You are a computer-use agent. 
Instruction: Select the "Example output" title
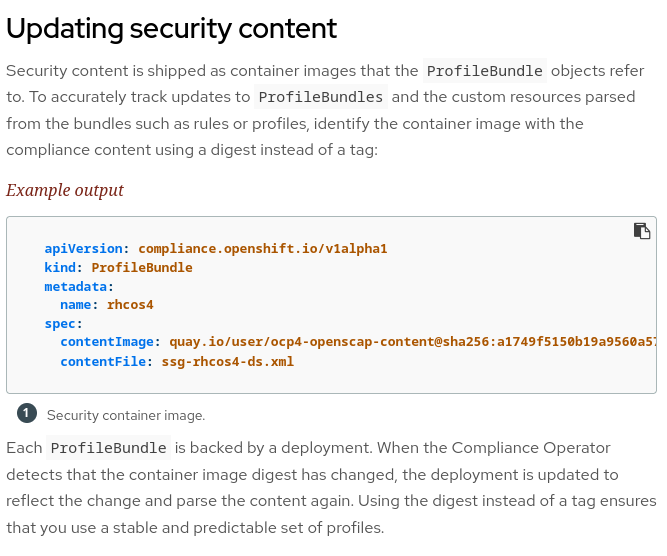(x=65, y=190)
